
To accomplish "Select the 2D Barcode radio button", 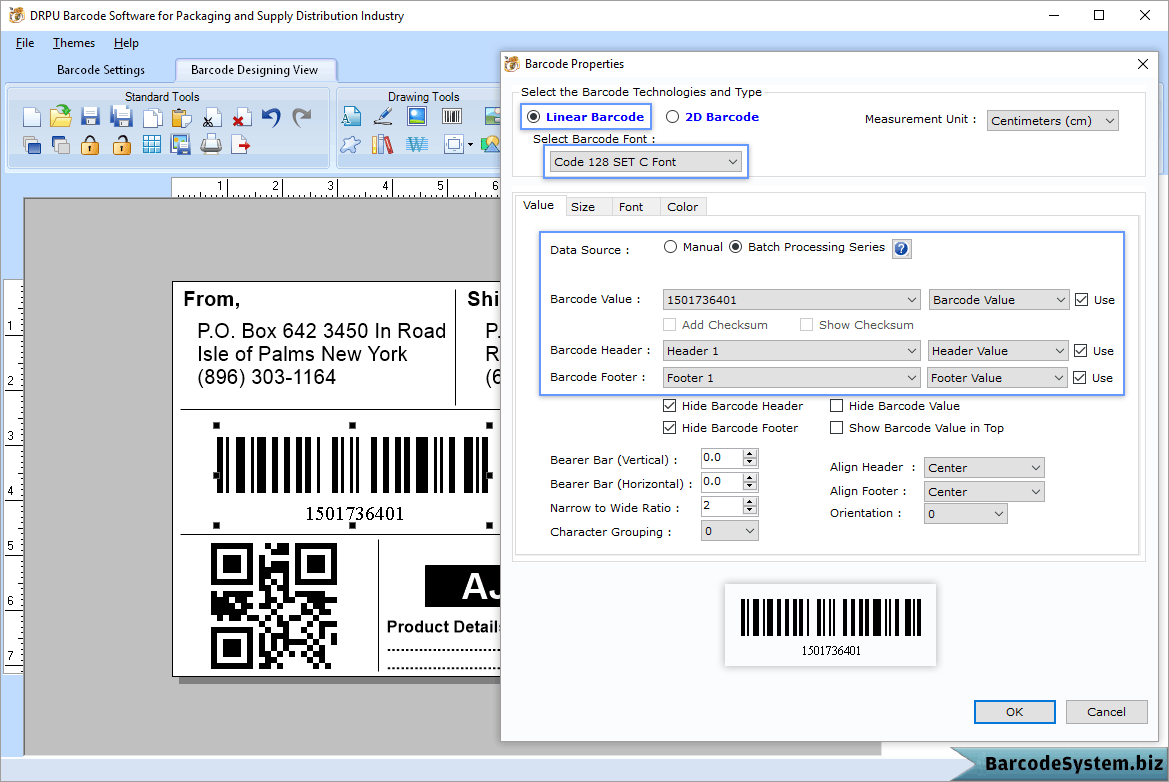I will click(672, 117).
